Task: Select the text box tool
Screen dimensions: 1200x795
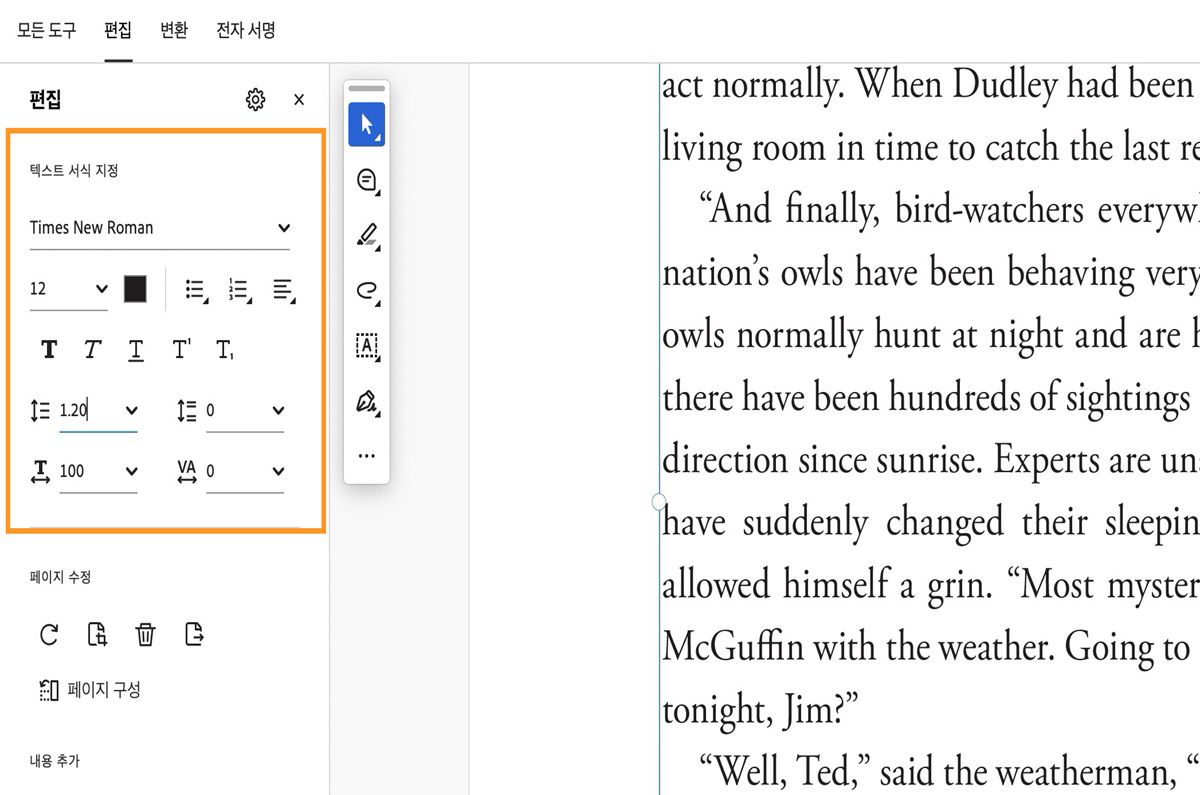Action: pos(366,346)
